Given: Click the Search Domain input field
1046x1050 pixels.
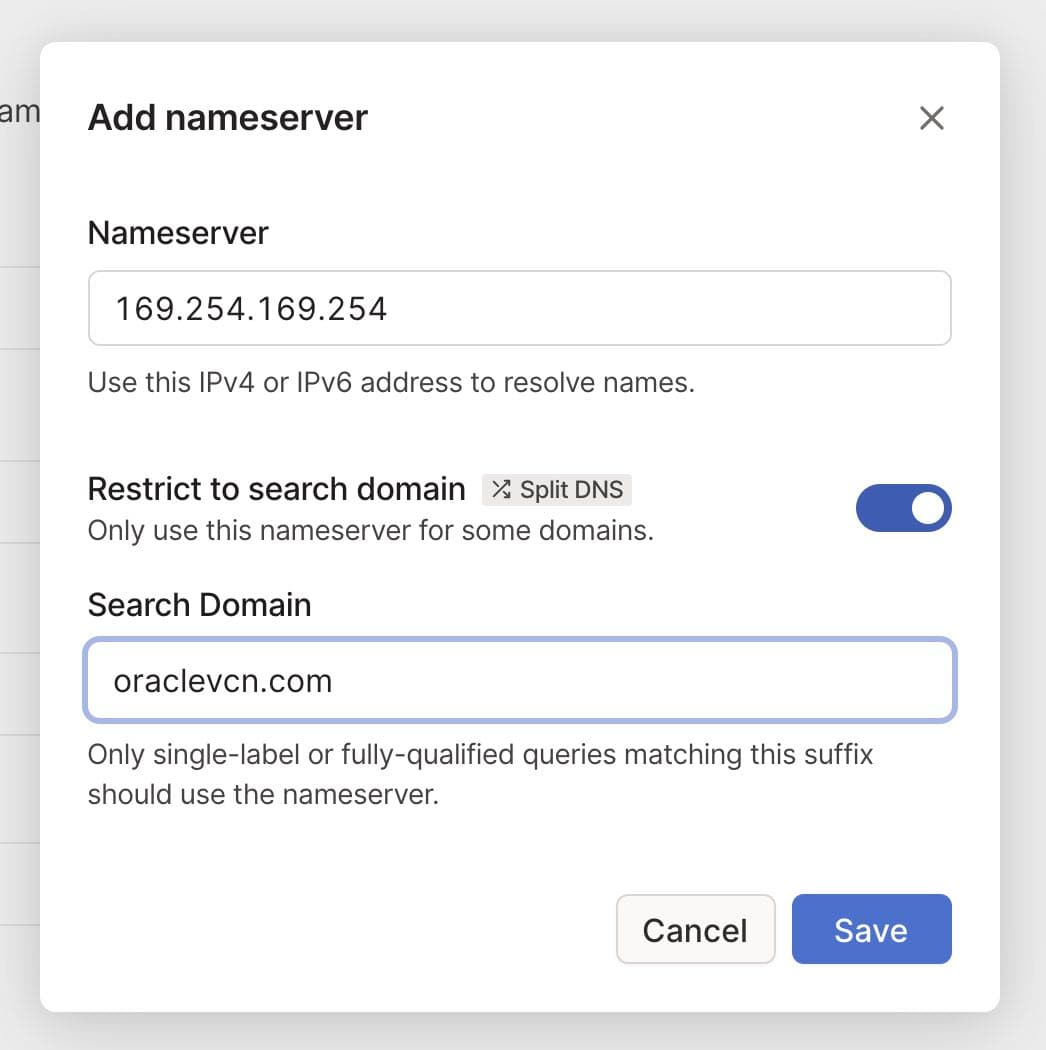Looking at the screenshot, I should [x=519, y=680].
